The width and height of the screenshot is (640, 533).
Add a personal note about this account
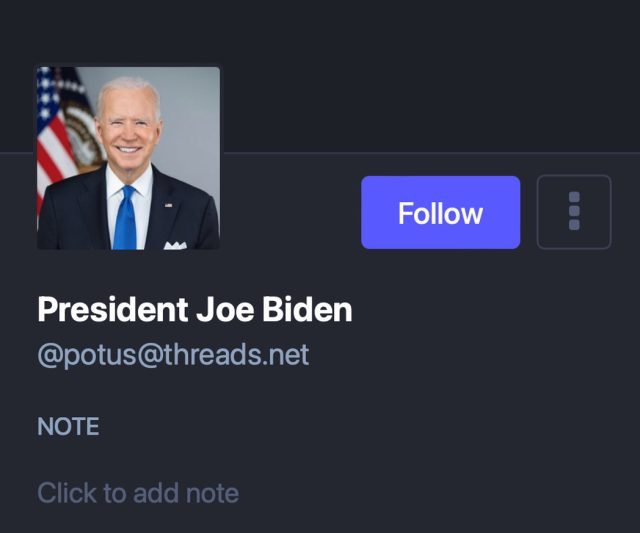138,493
